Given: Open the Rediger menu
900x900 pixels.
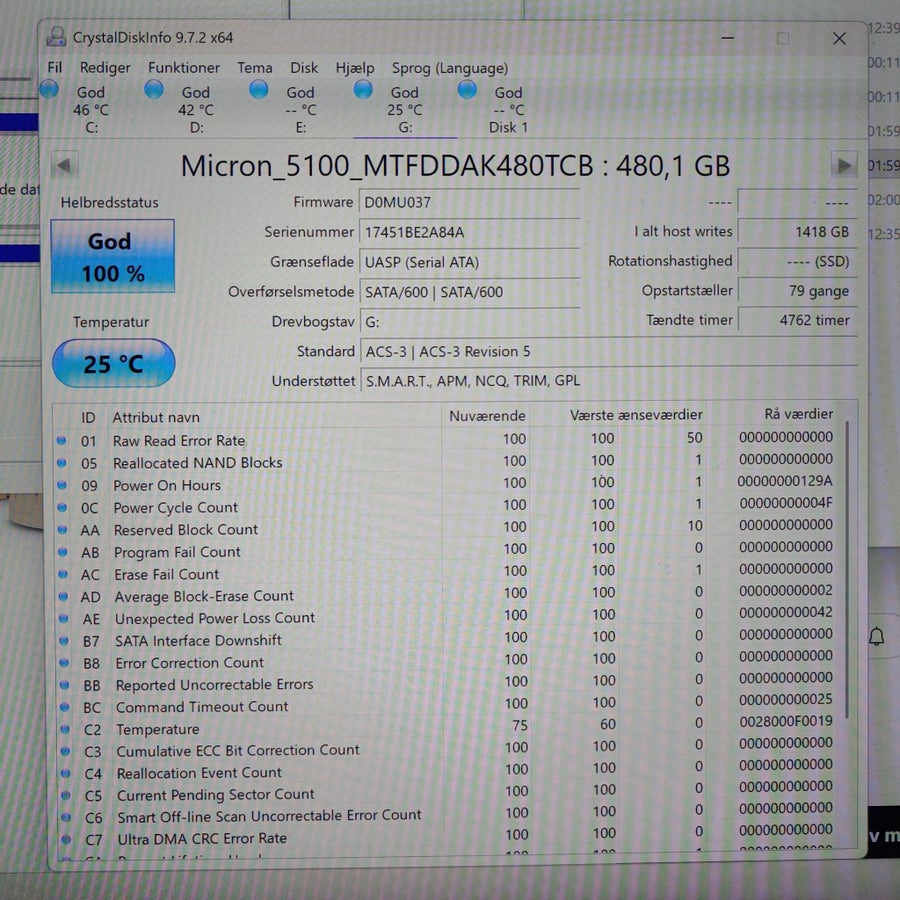Looking at the screenshot, I should (105, 68).
